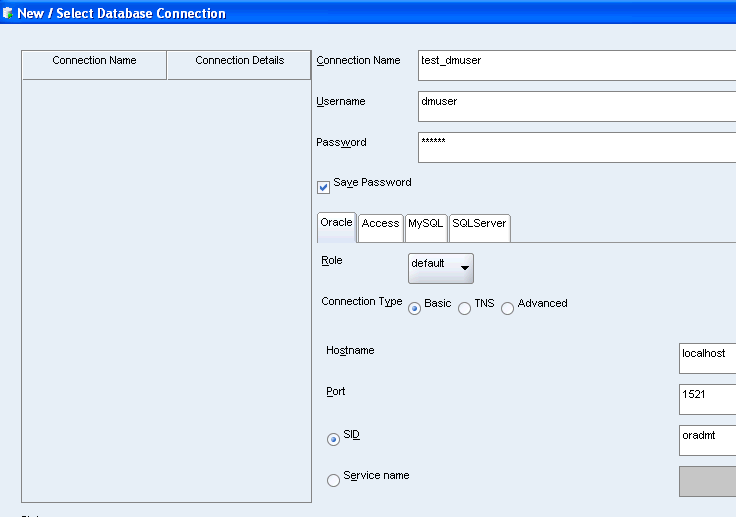This screenshot has width=736, height=517.
Task: Select the Basic connection type
Action: 414,308
